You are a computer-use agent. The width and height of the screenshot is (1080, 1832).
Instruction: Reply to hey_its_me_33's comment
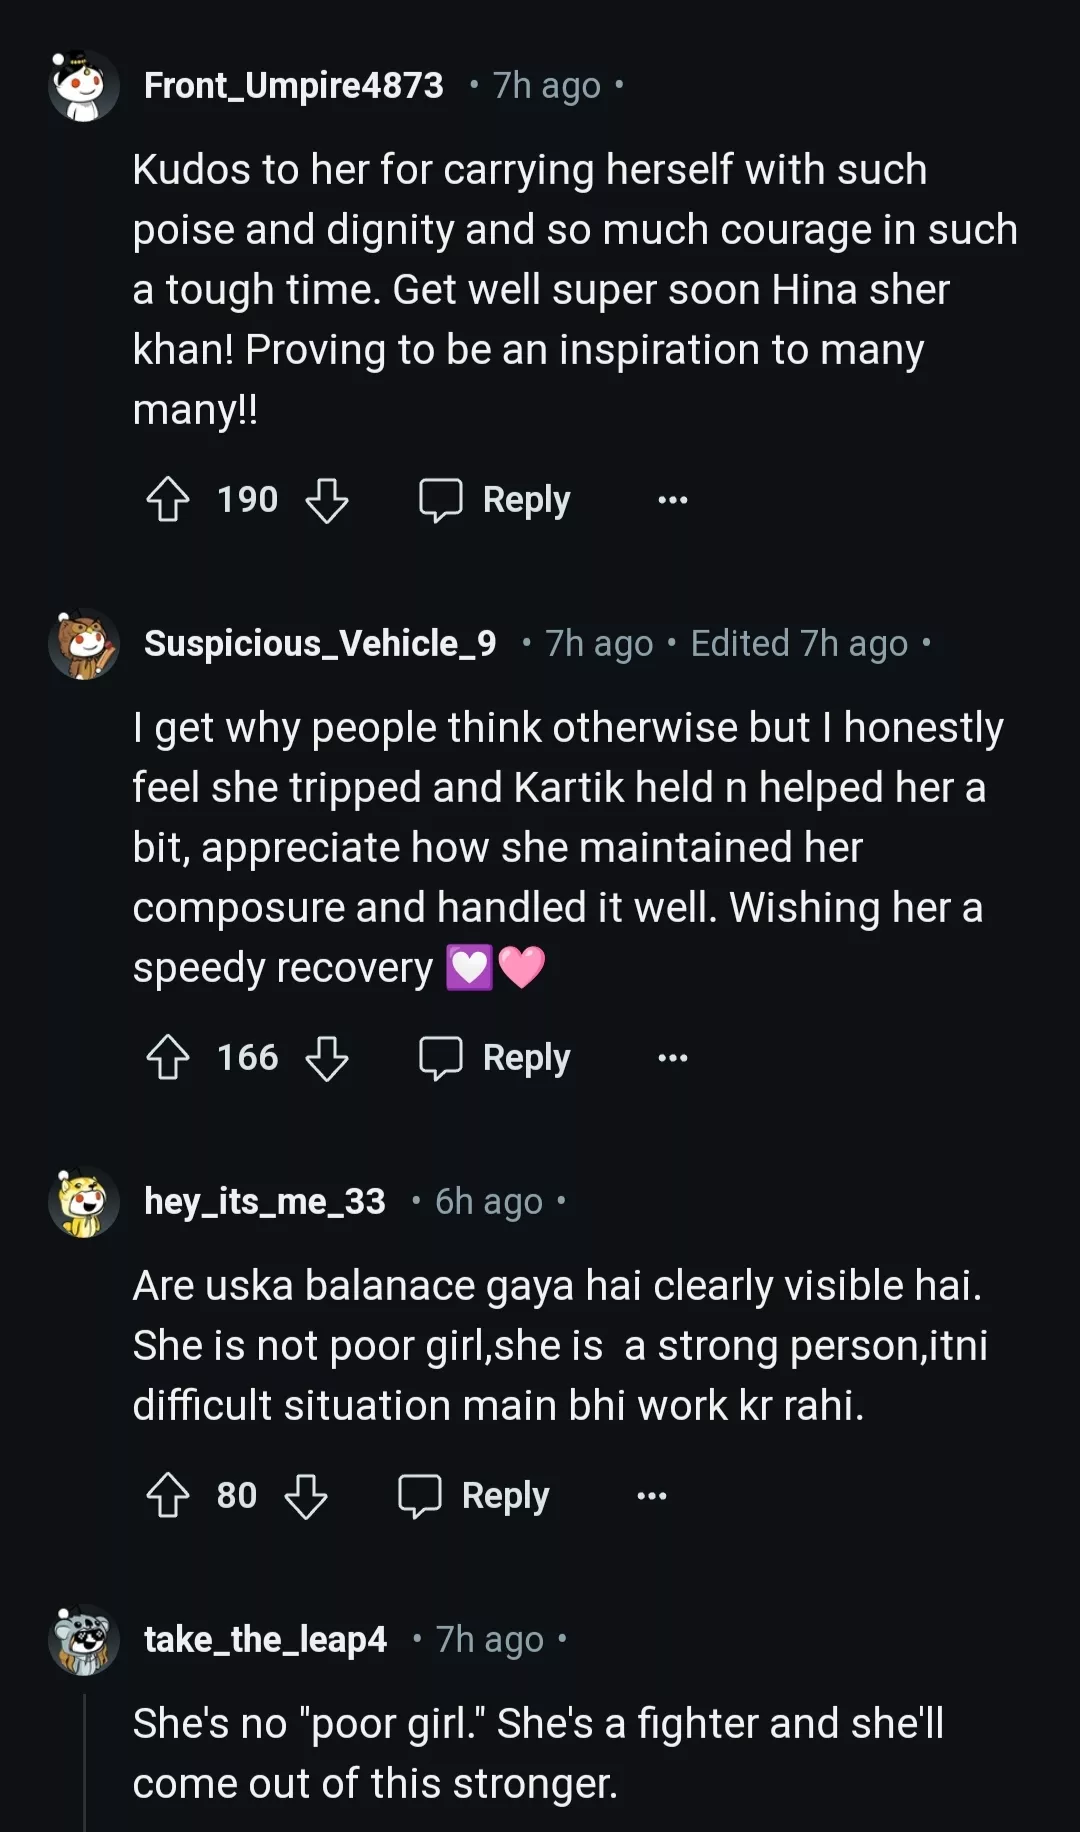[475, 1495]
